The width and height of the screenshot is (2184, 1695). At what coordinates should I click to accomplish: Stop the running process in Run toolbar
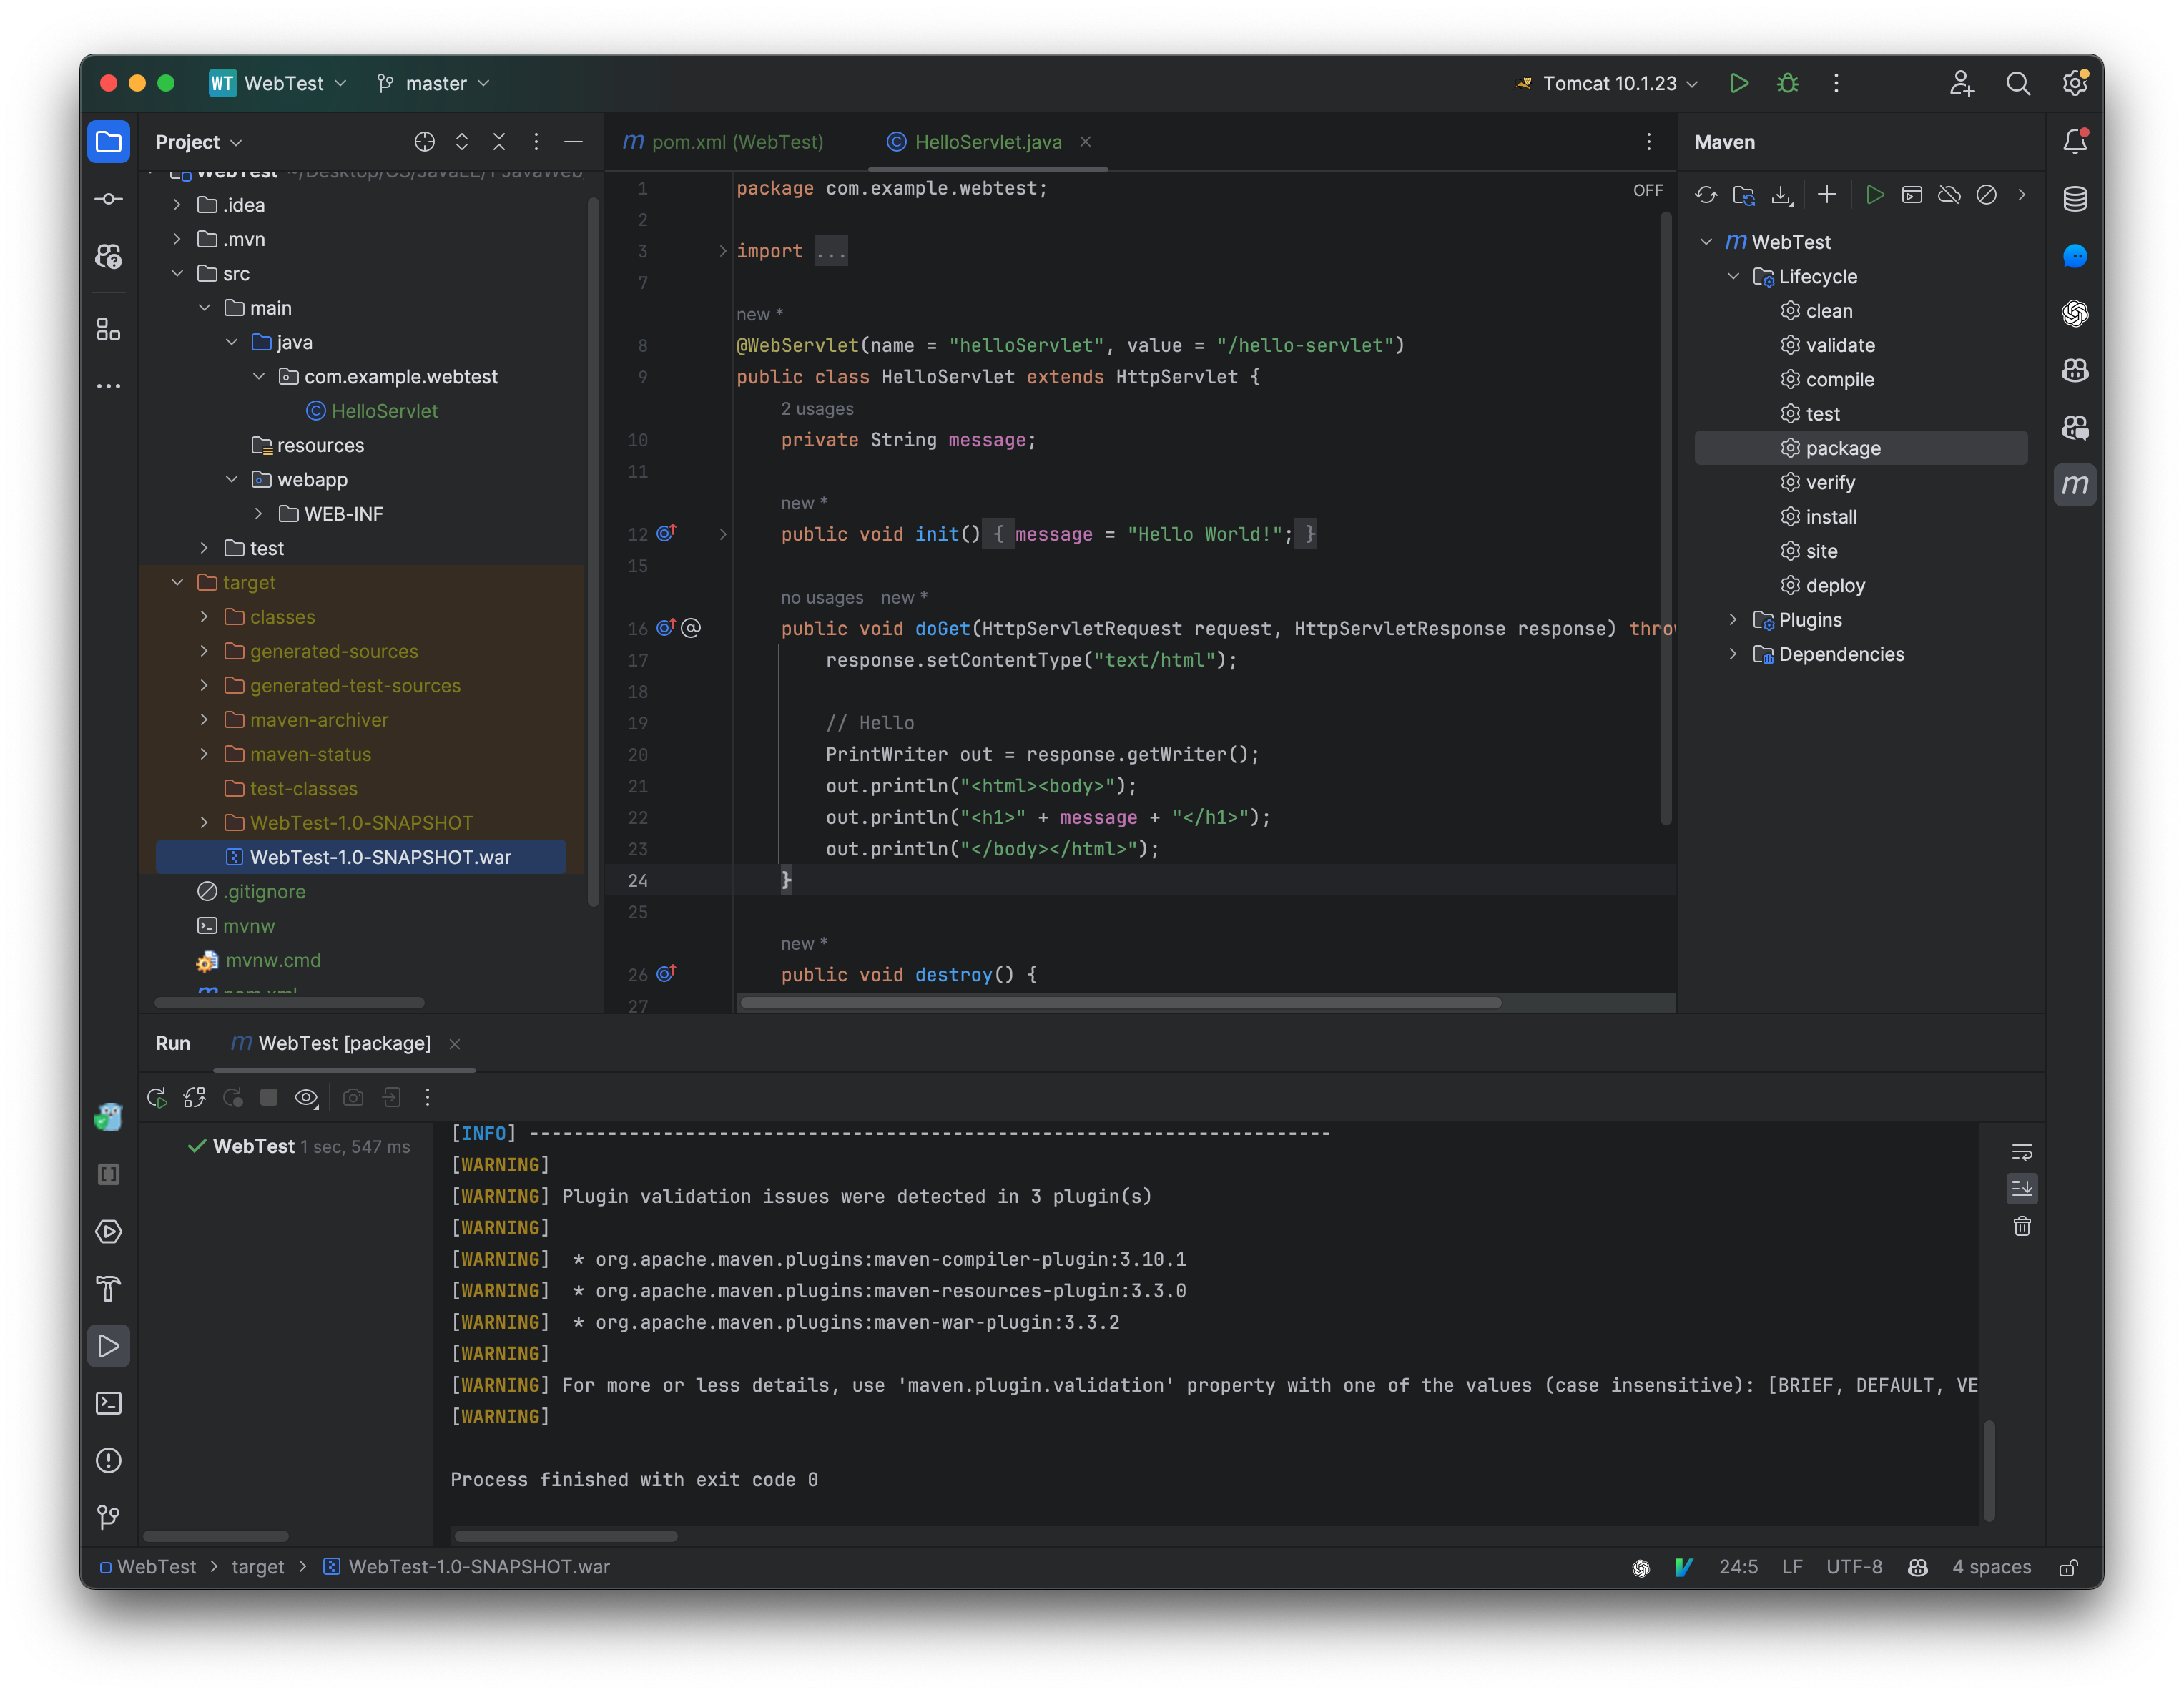269,1097
